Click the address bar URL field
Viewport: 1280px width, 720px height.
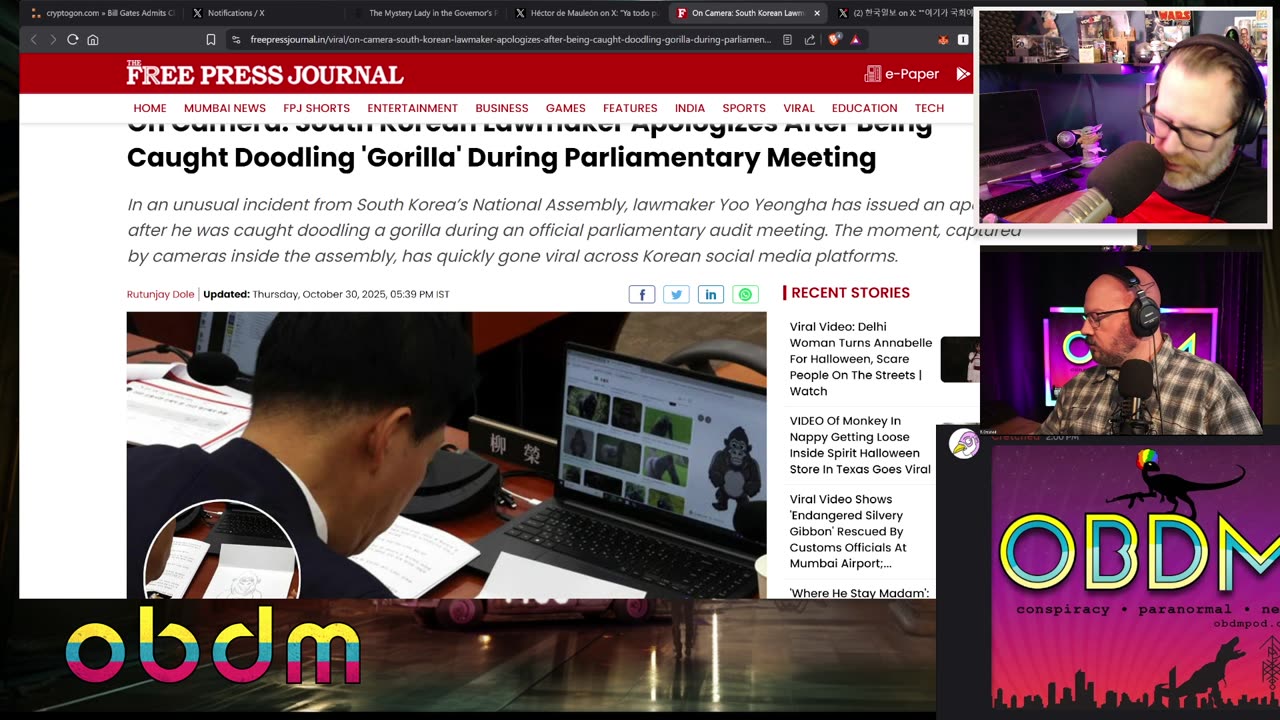coord(510,40)
